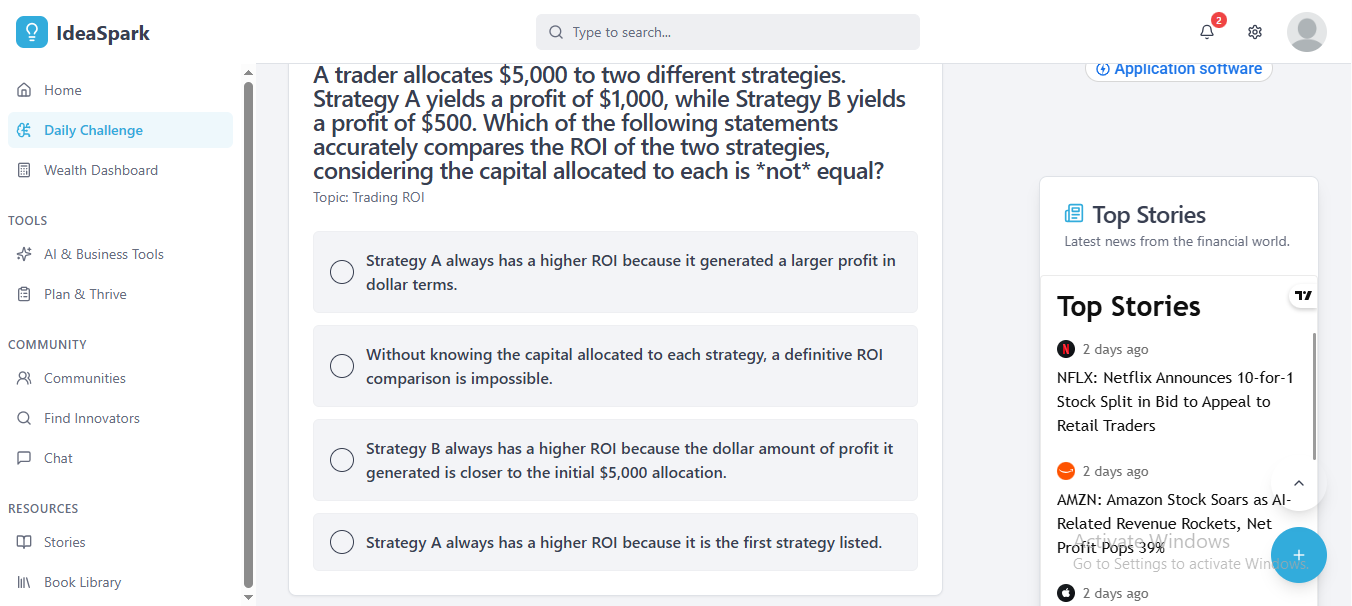Click the IdeaSpark lightbulb logo icon
1352x606 pixels.
tap(32, 32)
